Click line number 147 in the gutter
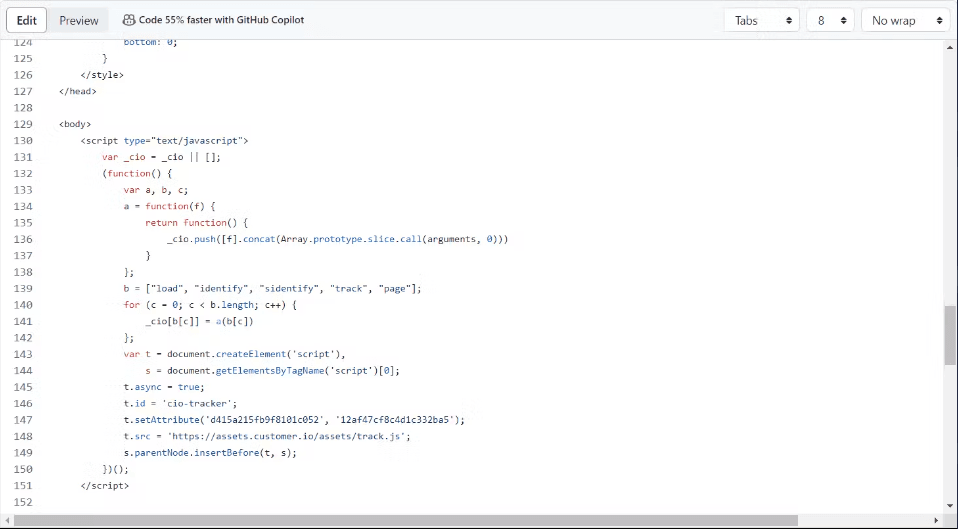The width and height of the screenshot is (958, 529). [x=23, y=420]
